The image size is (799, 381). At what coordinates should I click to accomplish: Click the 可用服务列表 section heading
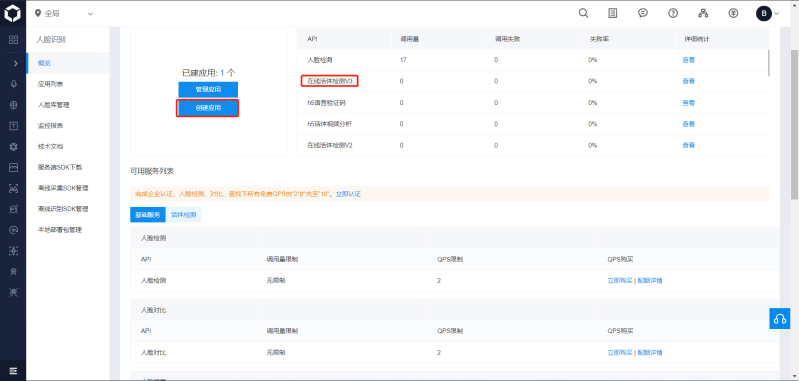tap(152, 171)
